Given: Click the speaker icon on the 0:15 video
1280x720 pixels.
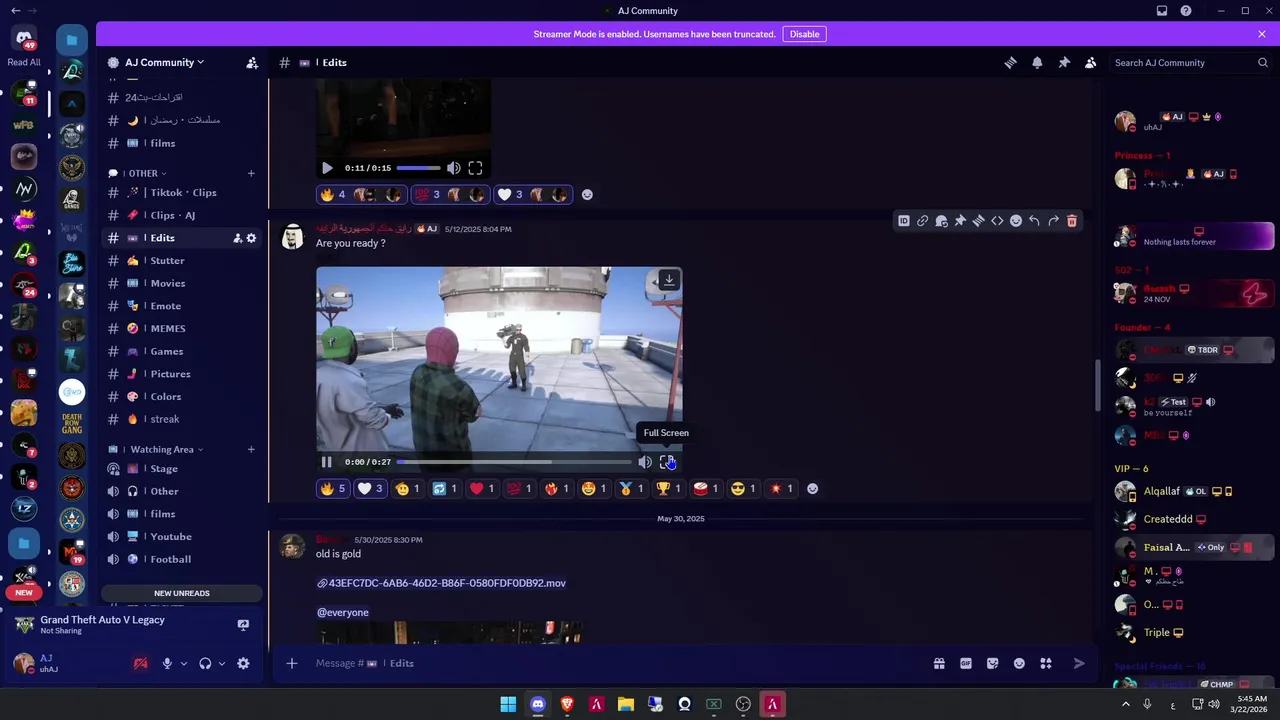Looking at the screenshot, I should 454,168.
